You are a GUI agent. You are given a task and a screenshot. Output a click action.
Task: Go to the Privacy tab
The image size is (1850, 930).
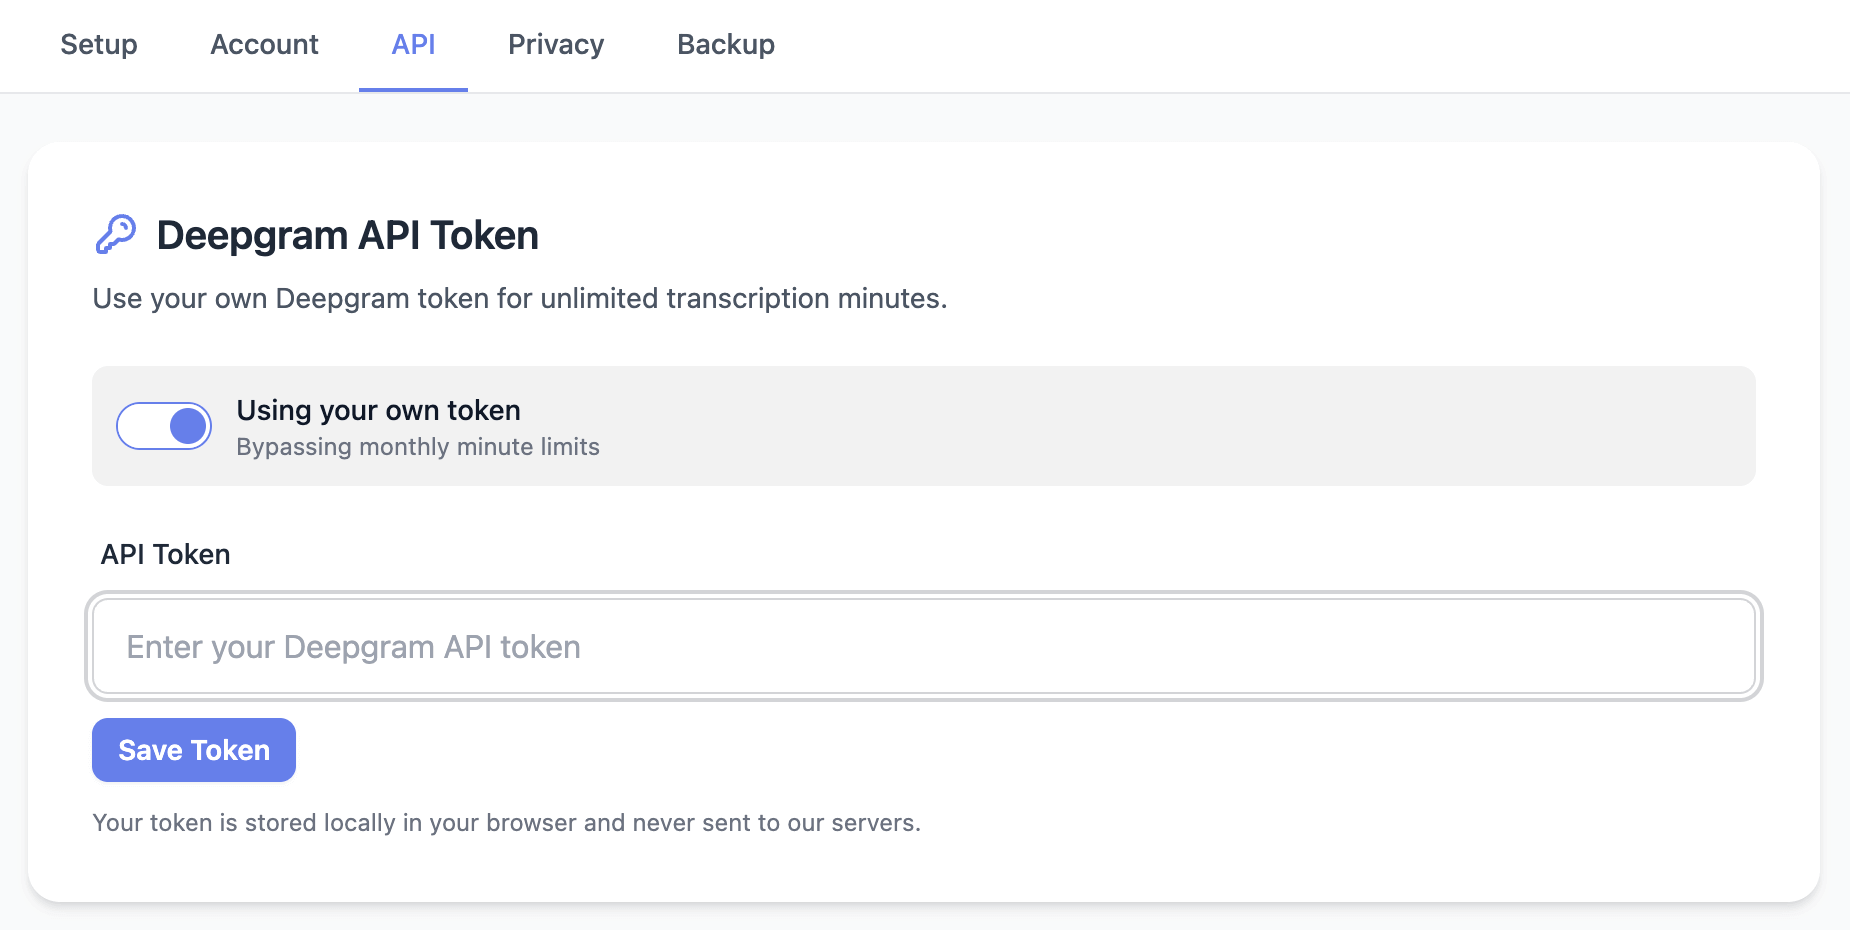(x=555, y=44)
